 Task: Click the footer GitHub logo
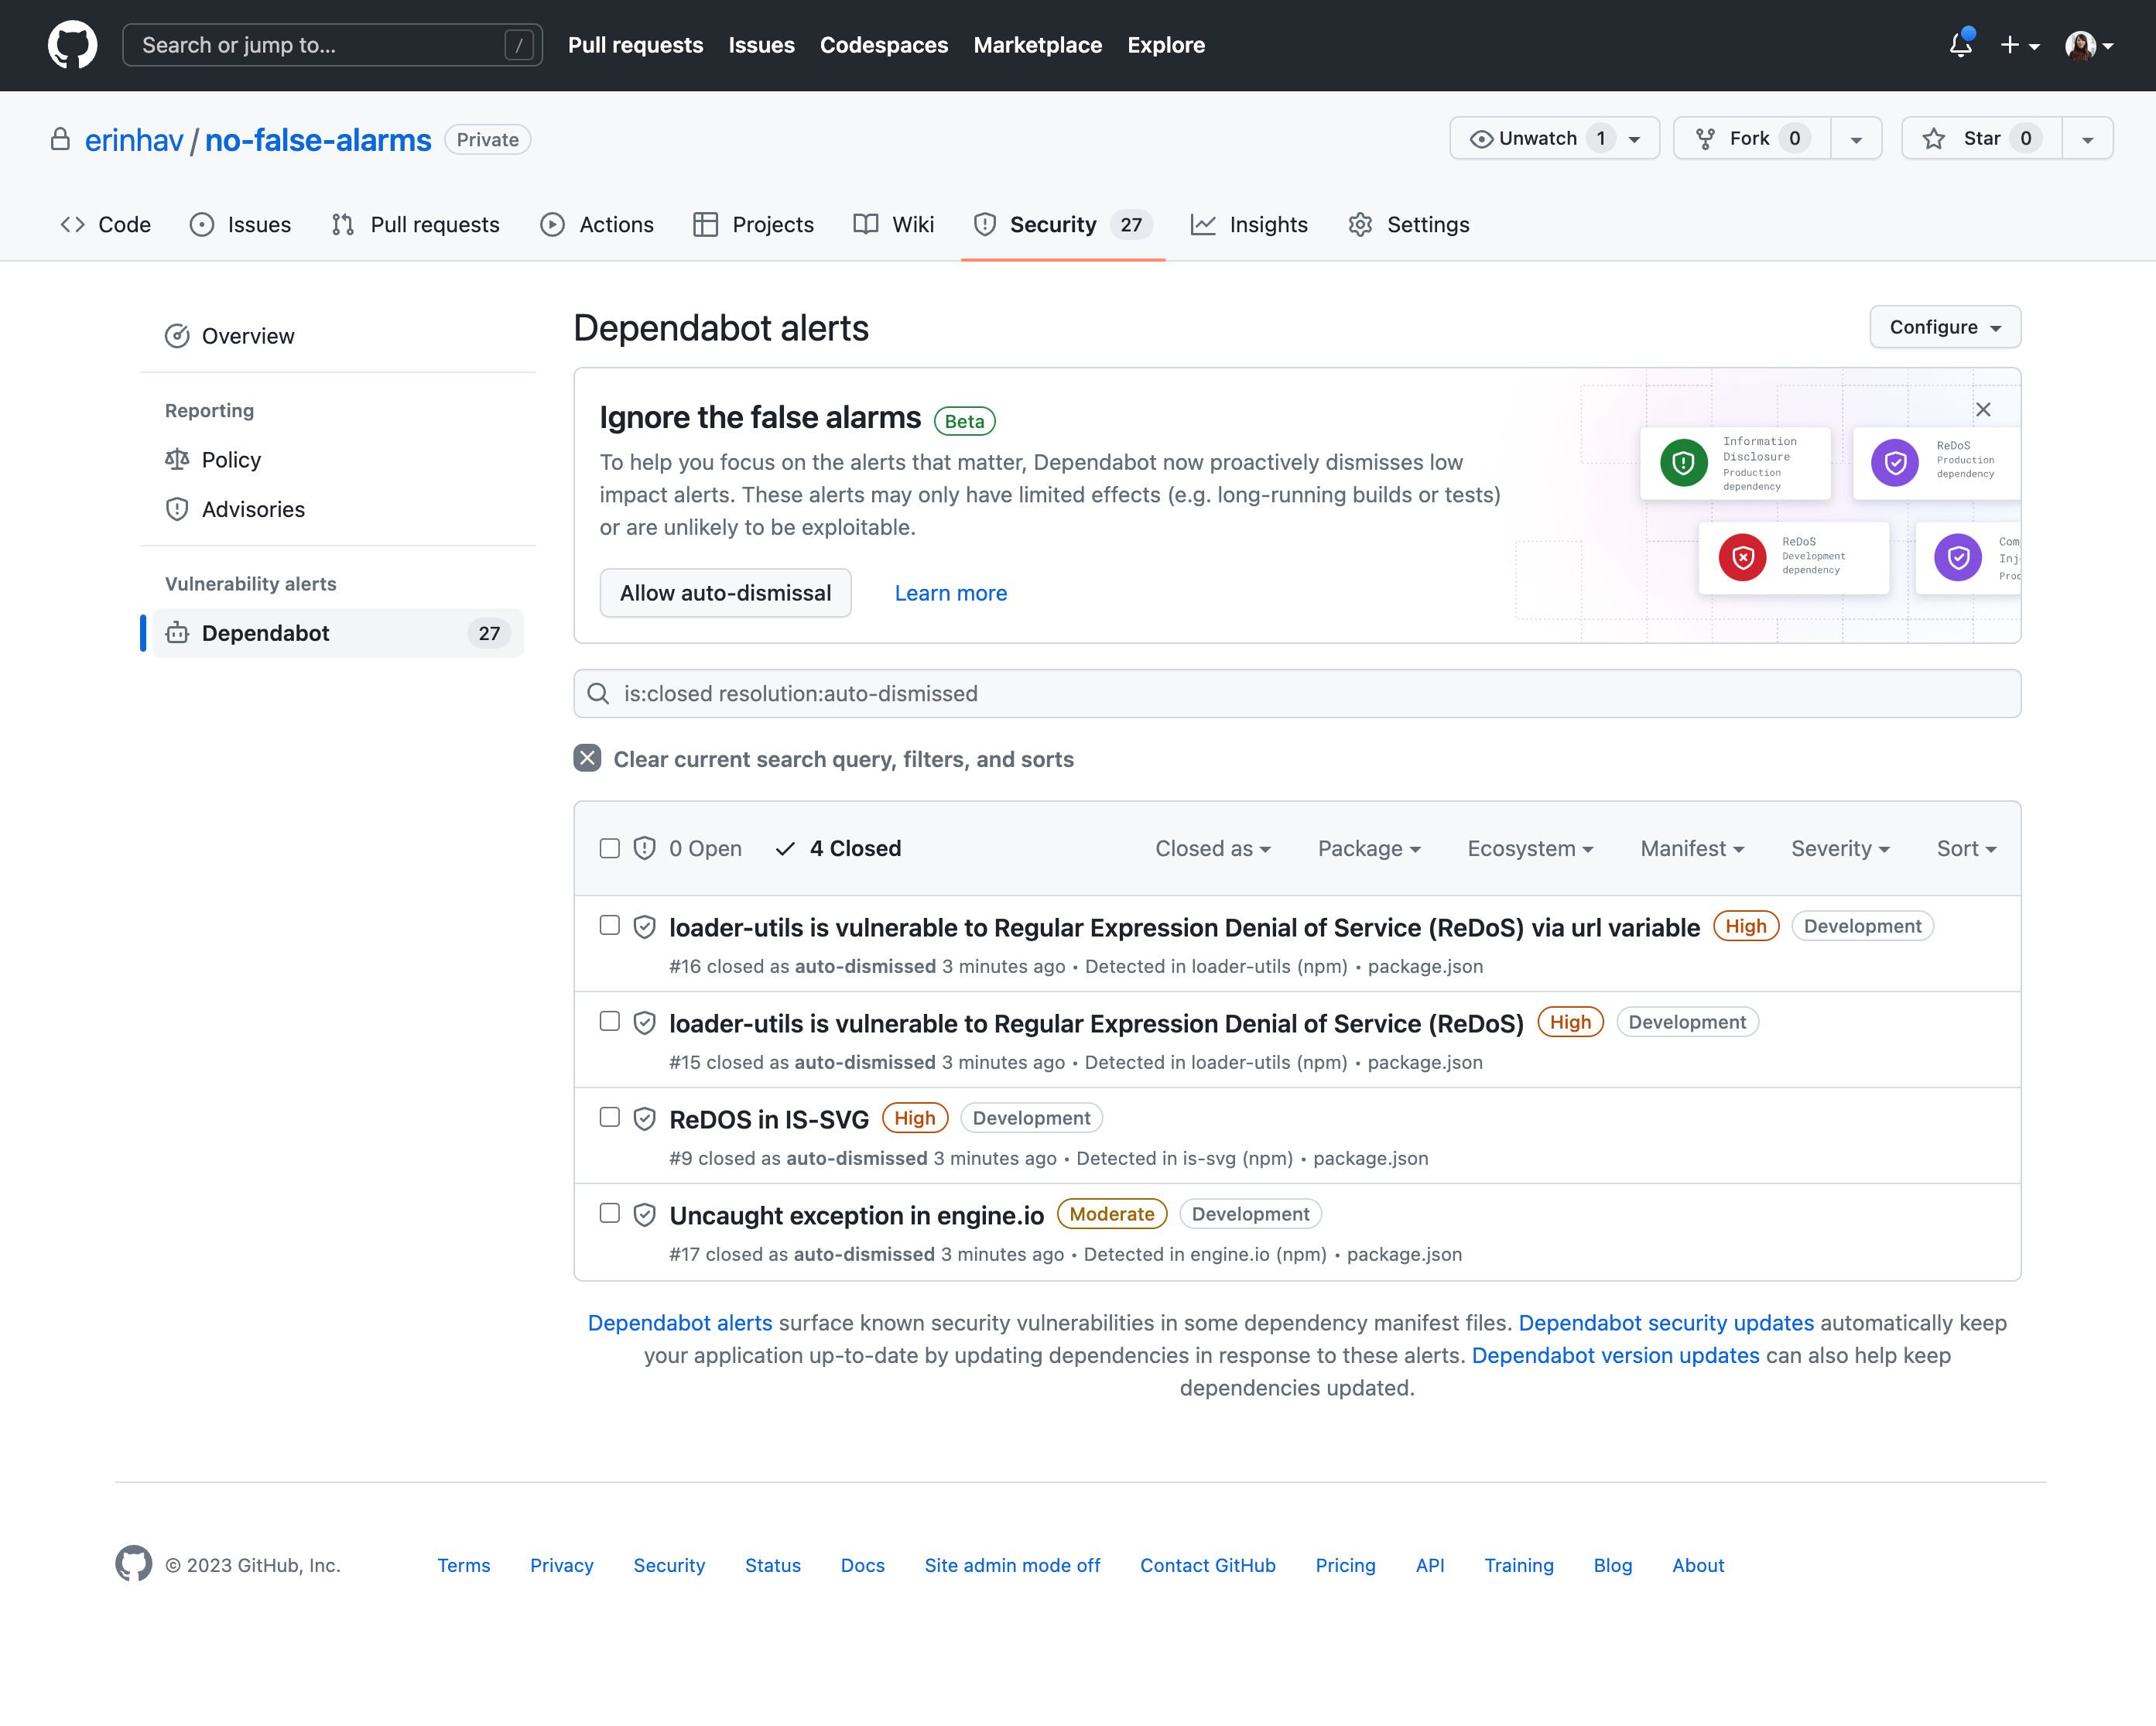(133, 1563)
